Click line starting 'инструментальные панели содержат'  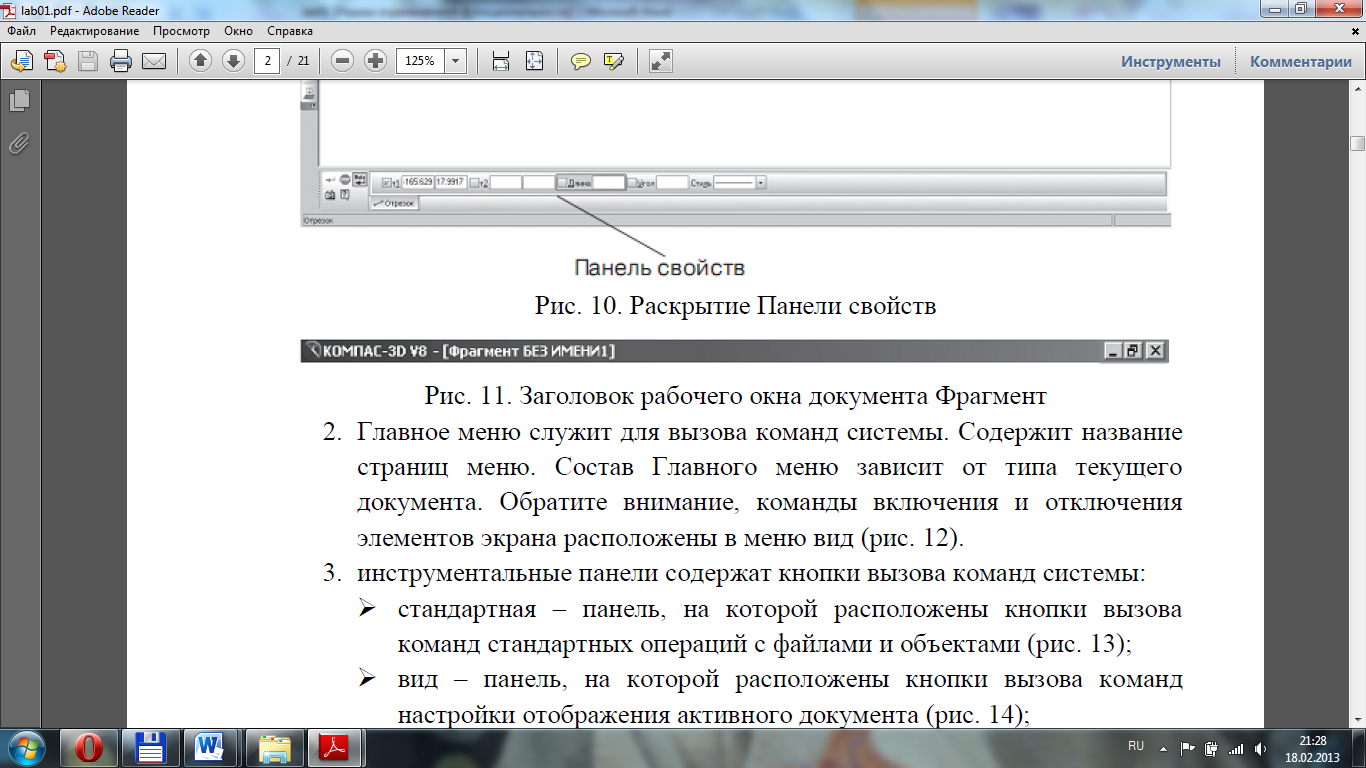[751, 574]
